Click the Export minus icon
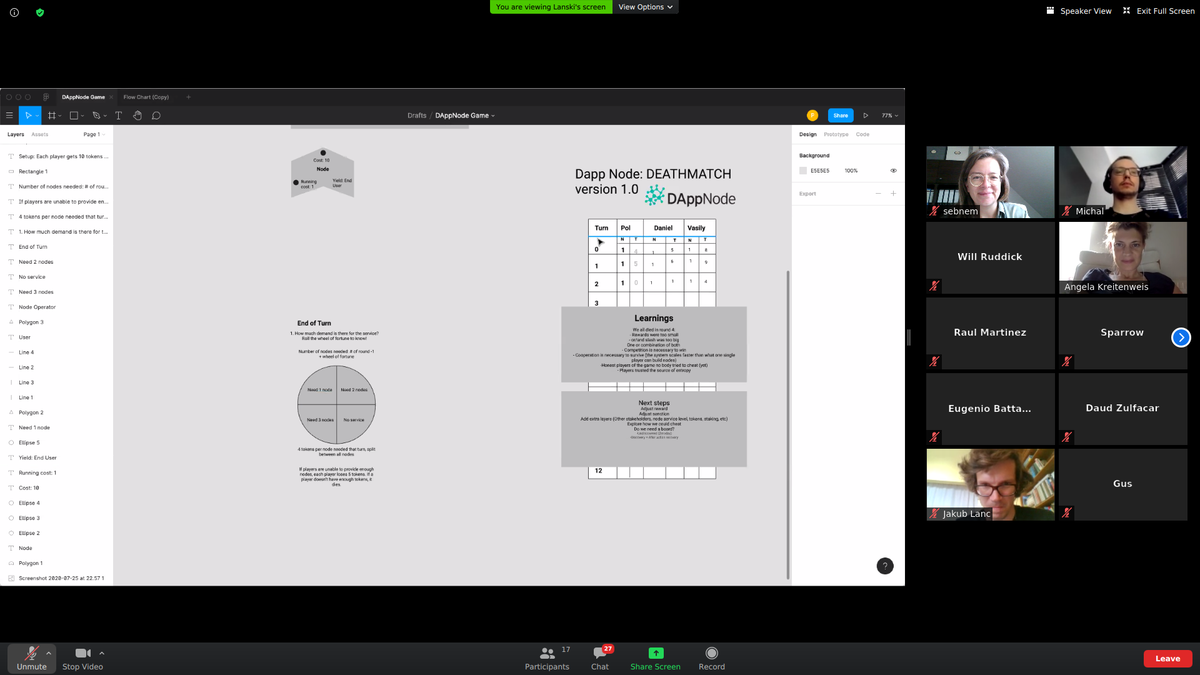This screenshot has width=1200, height=675. 878,194
